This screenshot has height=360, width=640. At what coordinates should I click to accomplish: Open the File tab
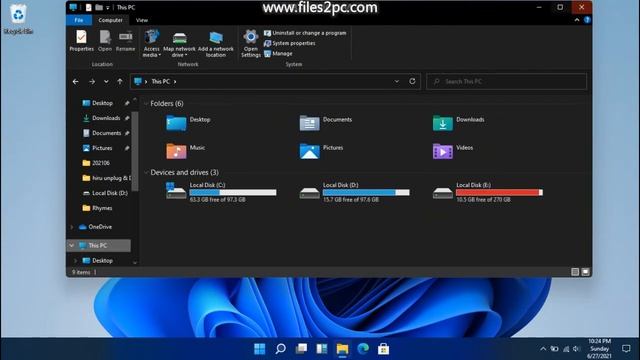tap(79, 20)
